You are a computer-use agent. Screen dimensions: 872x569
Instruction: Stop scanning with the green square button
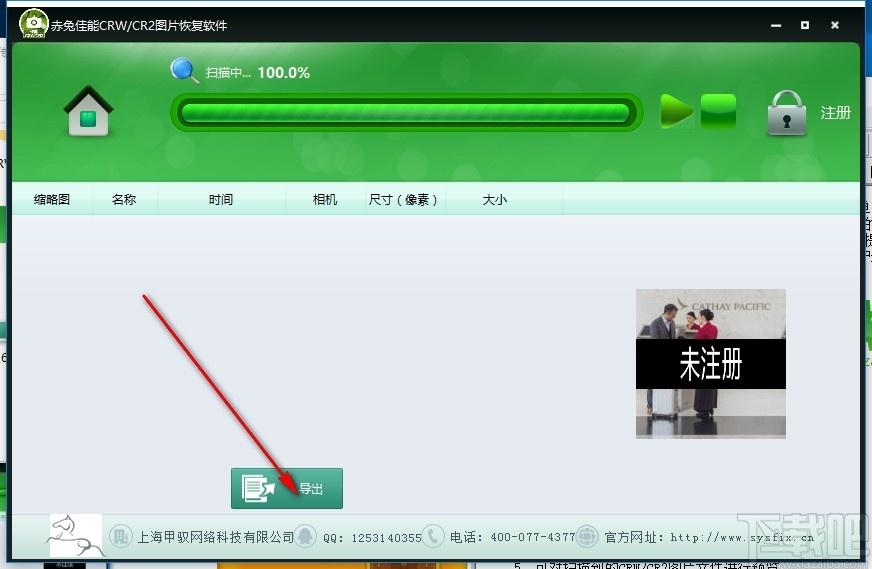718,111
